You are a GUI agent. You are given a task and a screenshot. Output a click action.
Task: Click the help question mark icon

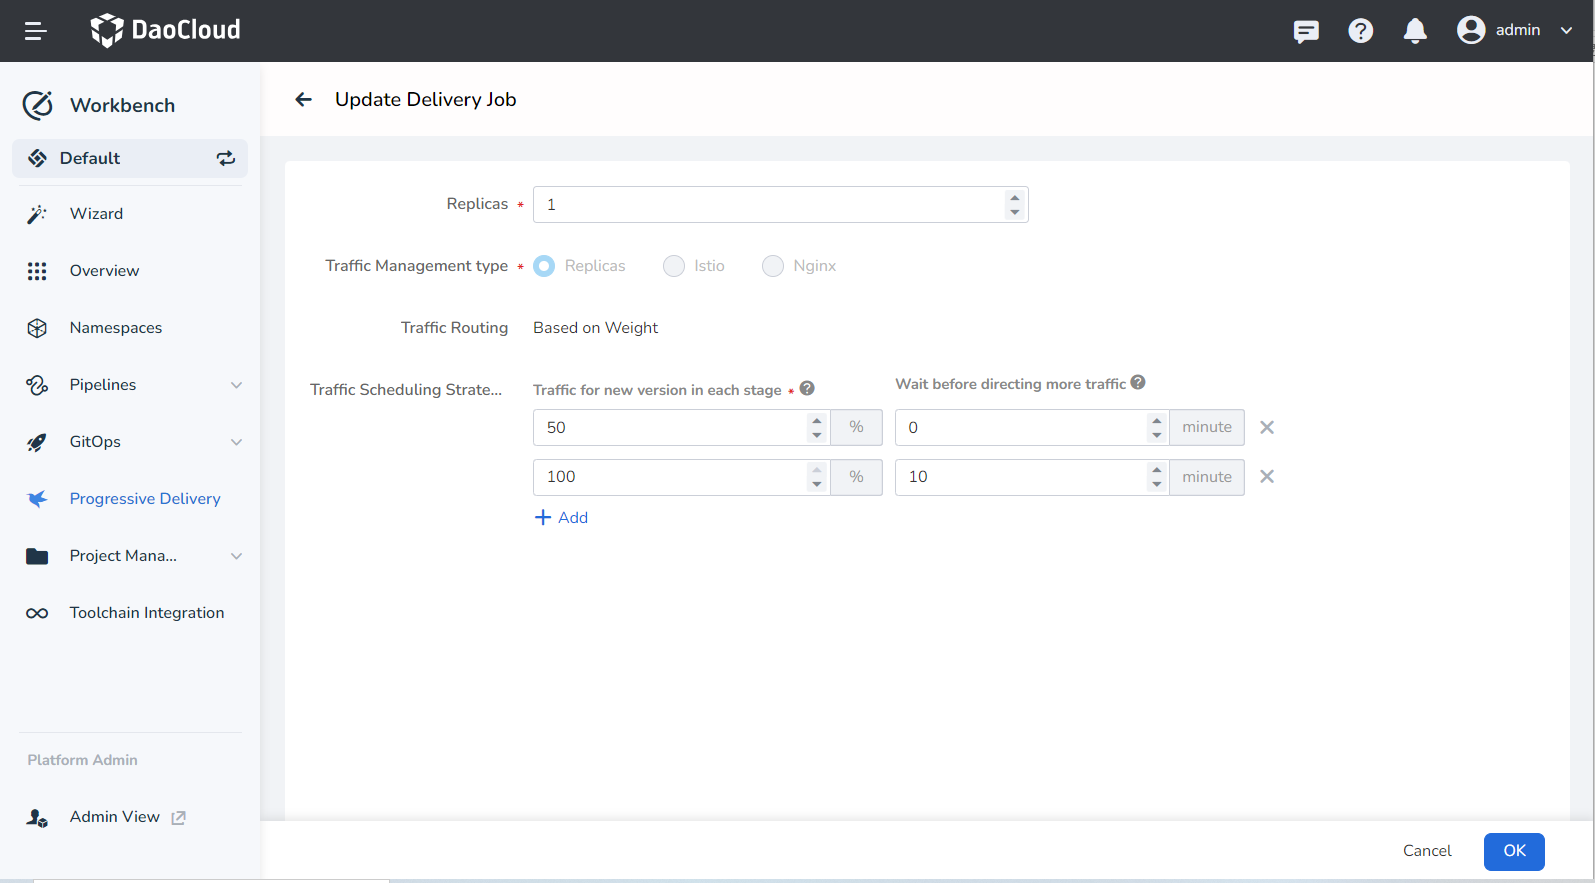pos(1360,31)
